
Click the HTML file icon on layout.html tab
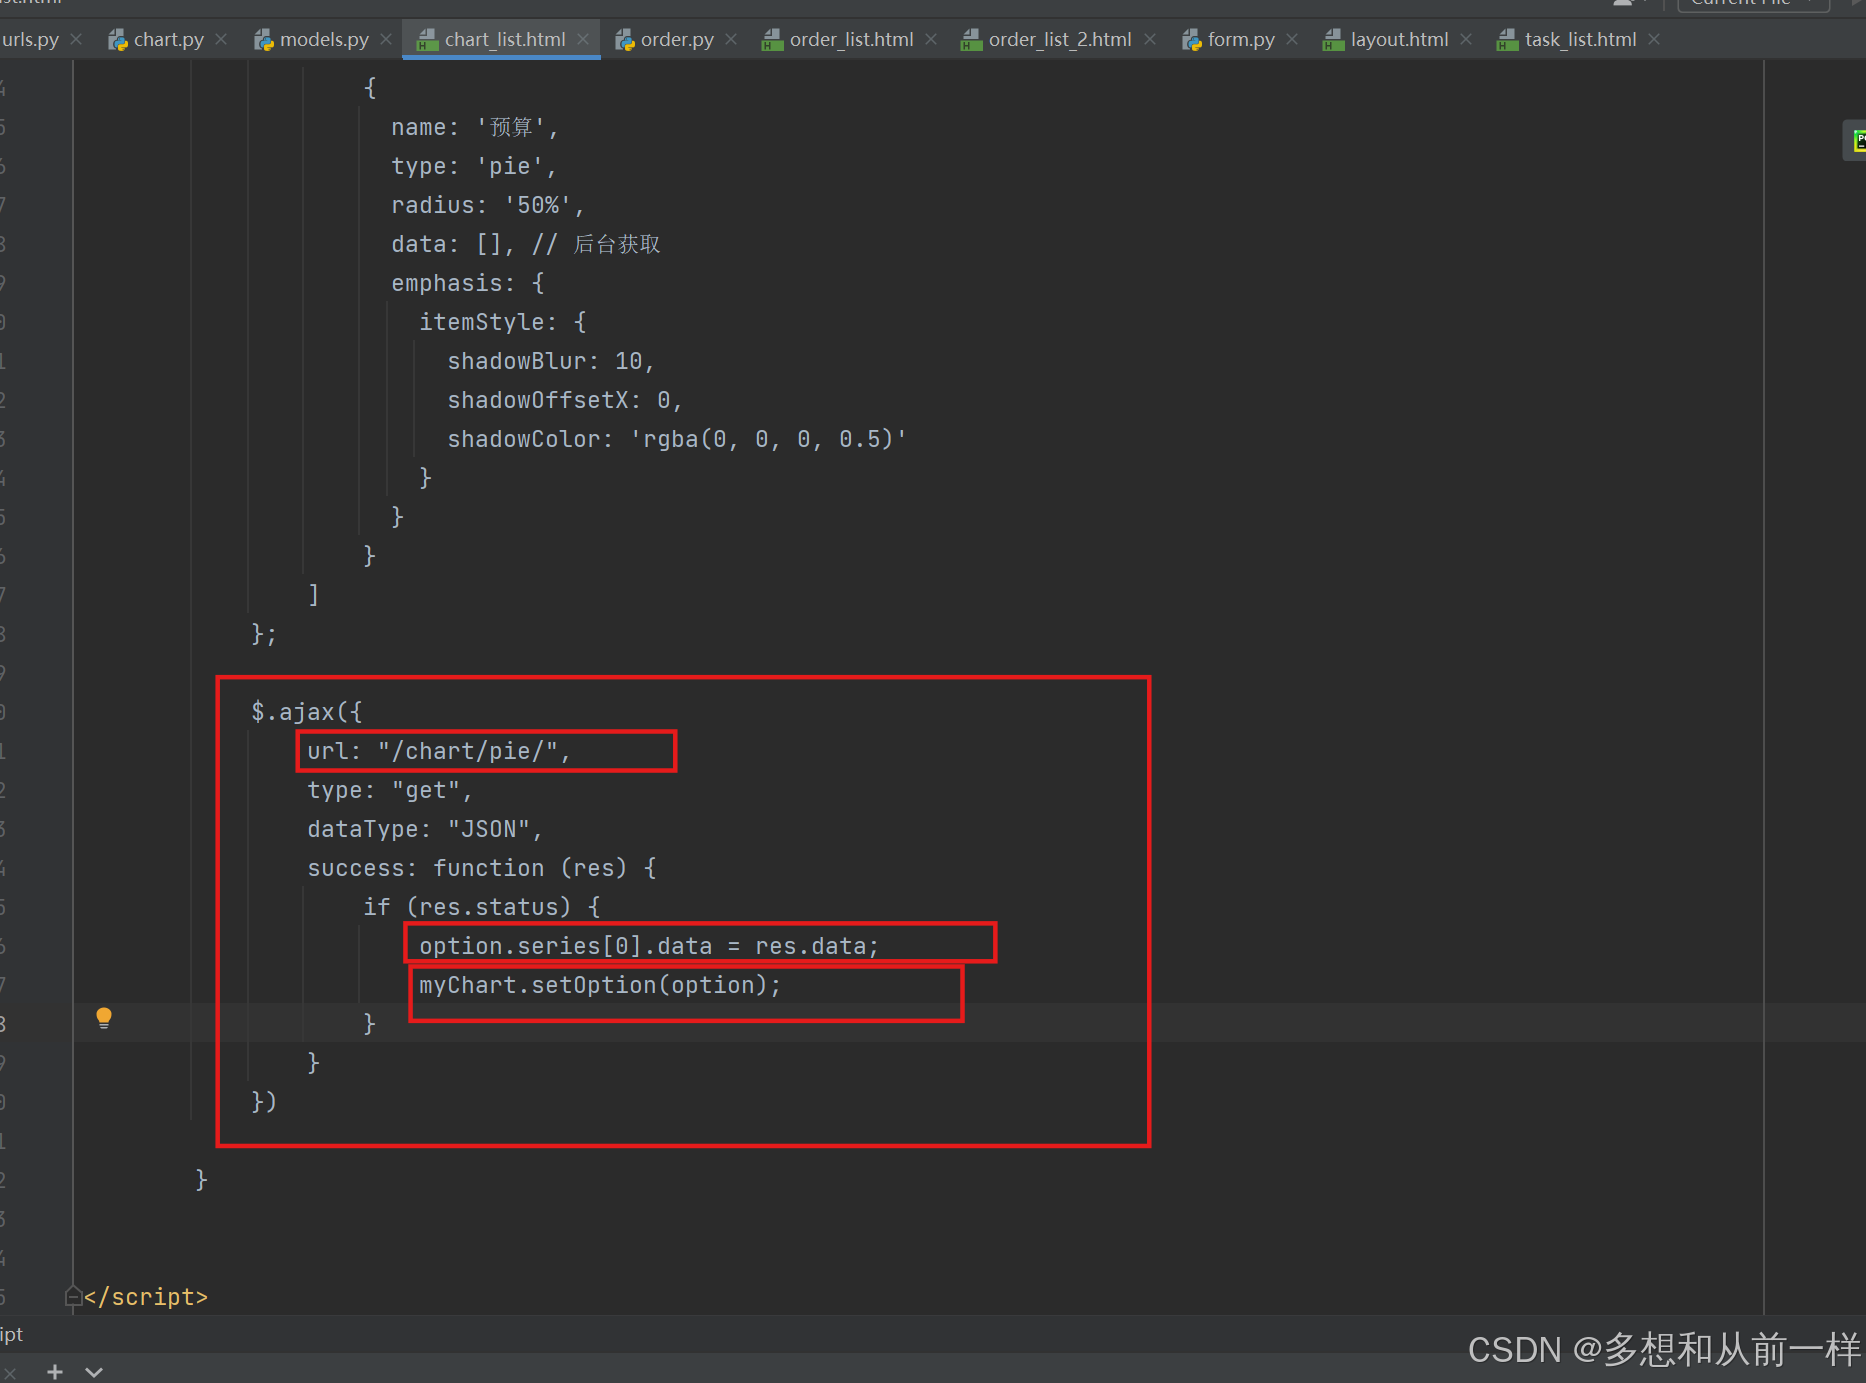tap(1333, 40)
